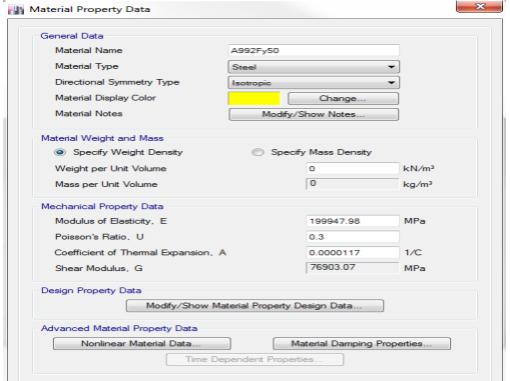510x381 pixels.
Task: Click the yellow Material Display Color swatch
Action: (x=254, y=99)
